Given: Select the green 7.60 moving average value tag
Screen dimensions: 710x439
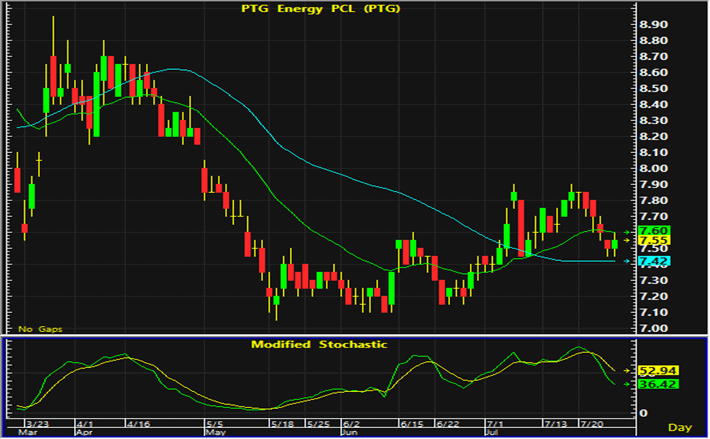Looking at the screenshot, I should [654, 231].
